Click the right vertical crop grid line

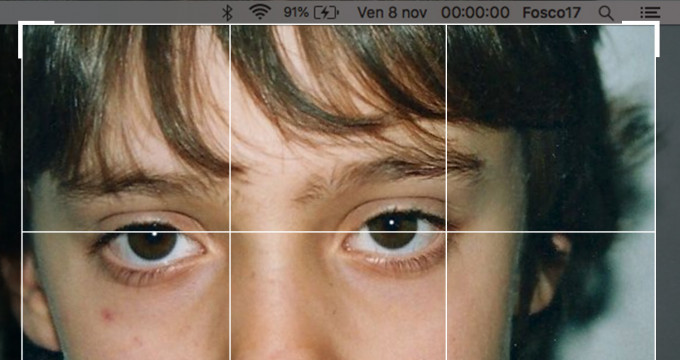(x=447, y=192)
